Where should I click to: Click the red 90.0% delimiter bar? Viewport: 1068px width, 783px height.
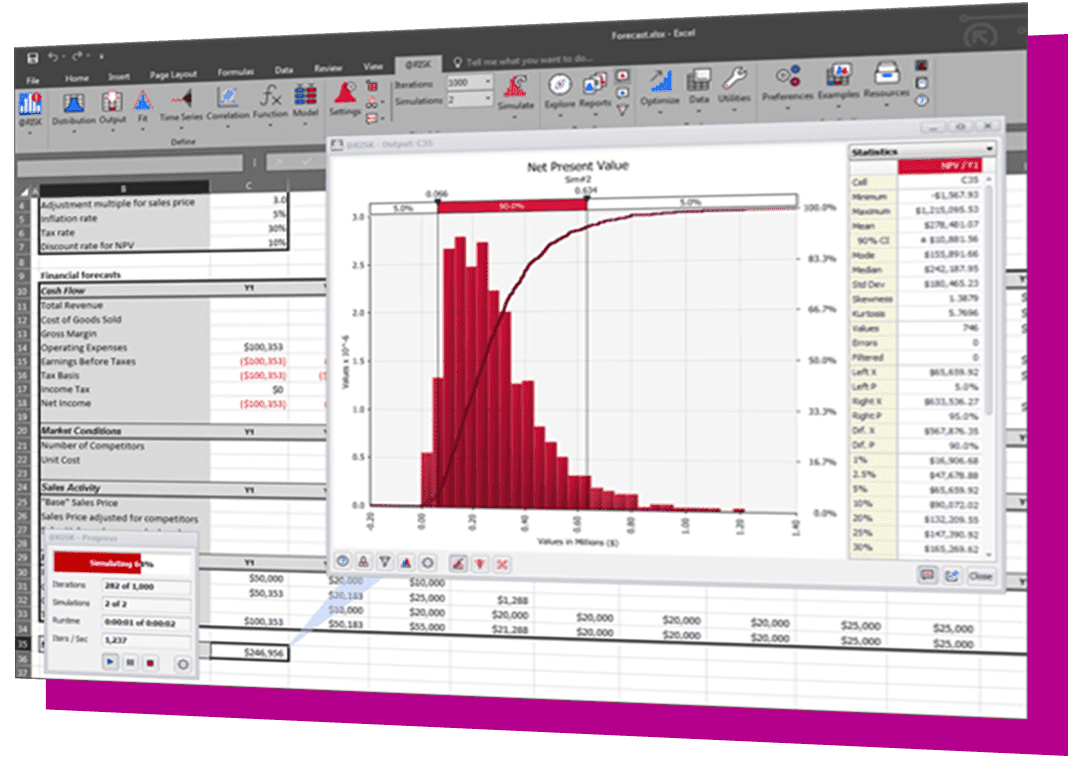pos(512,206)
